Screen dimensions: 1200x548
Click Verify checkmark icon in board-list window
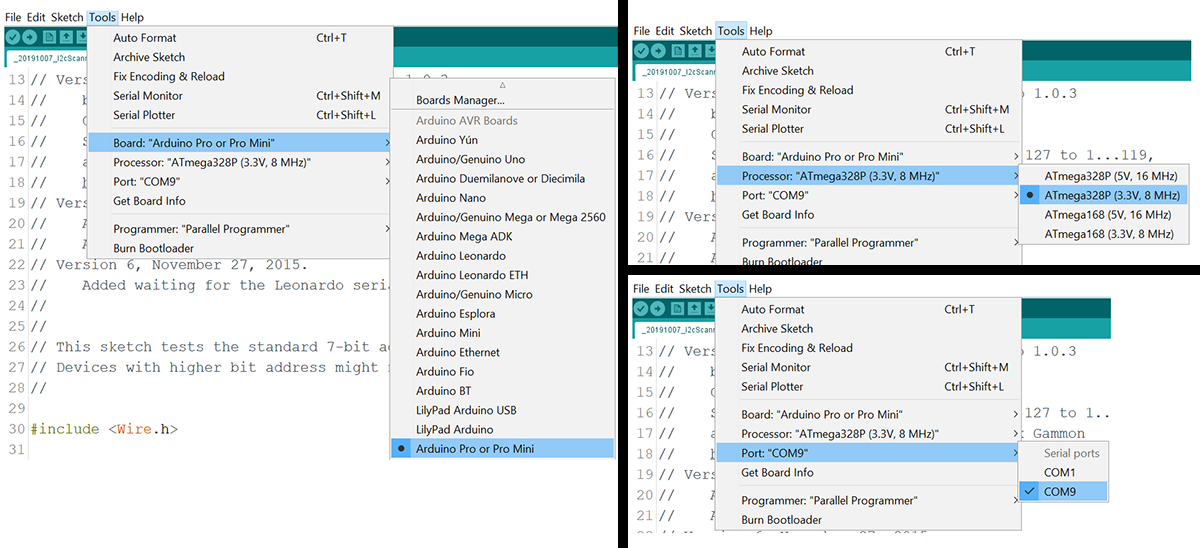(13, 37)
